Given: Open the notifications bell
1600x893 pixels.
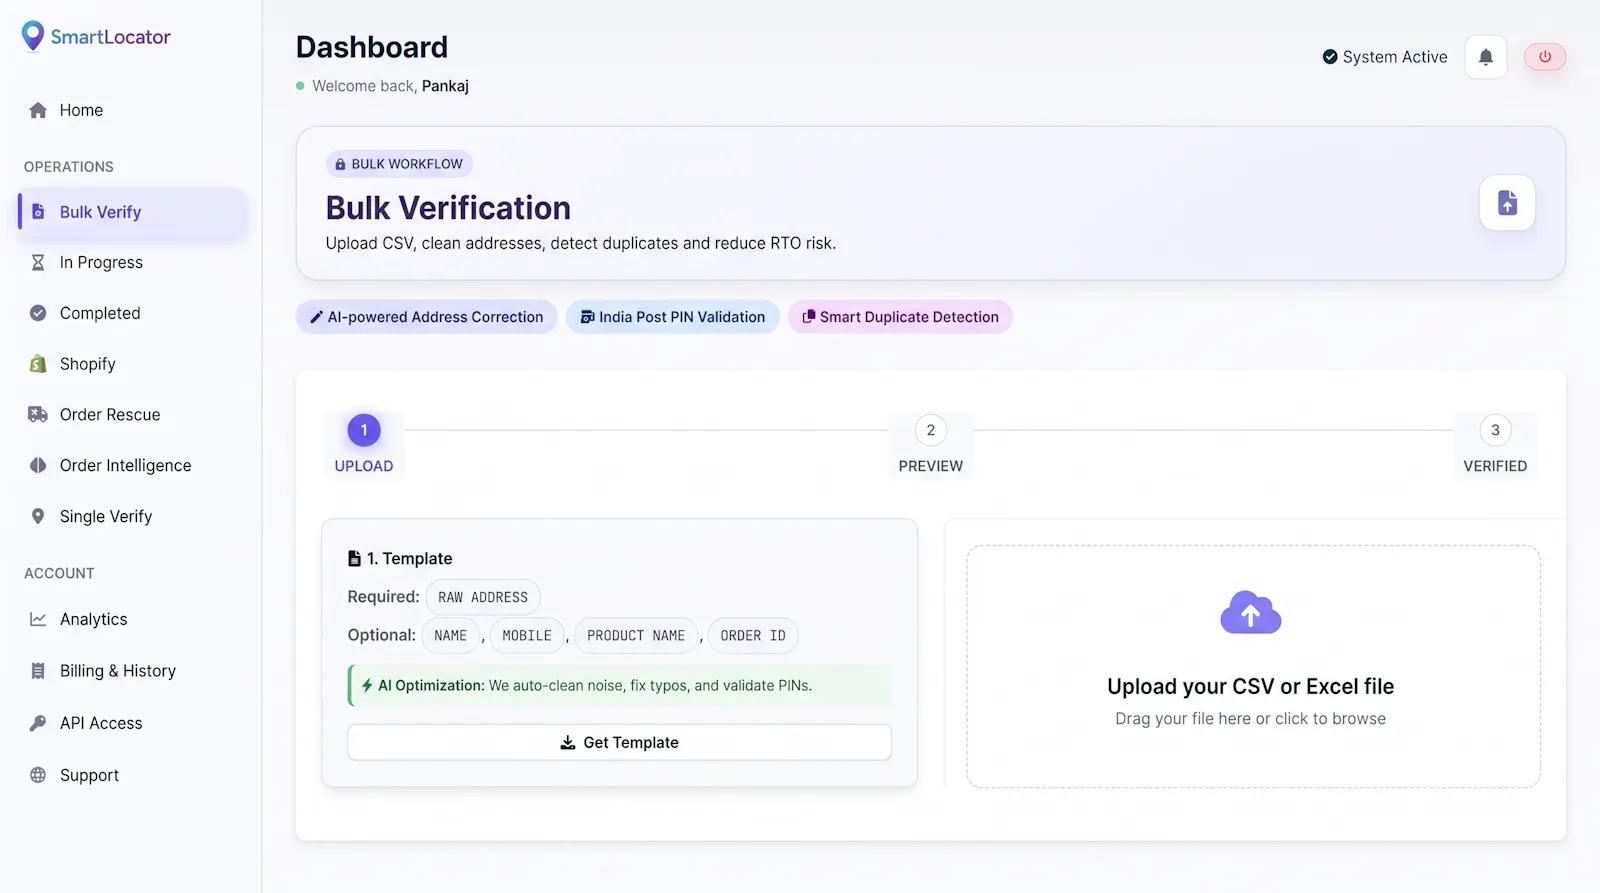Looking at the screenshot, I should tap(1486, 57).
